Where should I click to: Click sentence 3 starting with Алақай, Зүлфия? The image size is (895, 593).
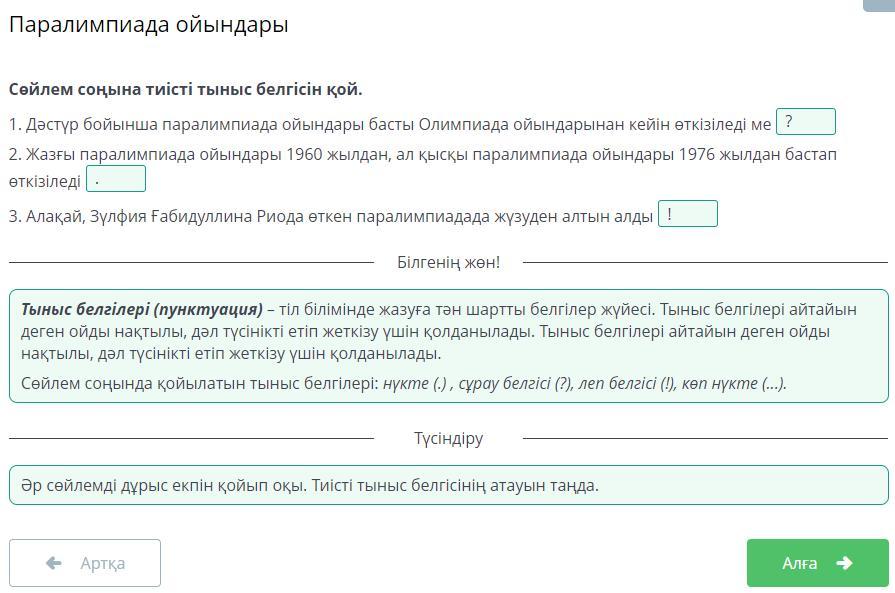(x=330, y=216)
